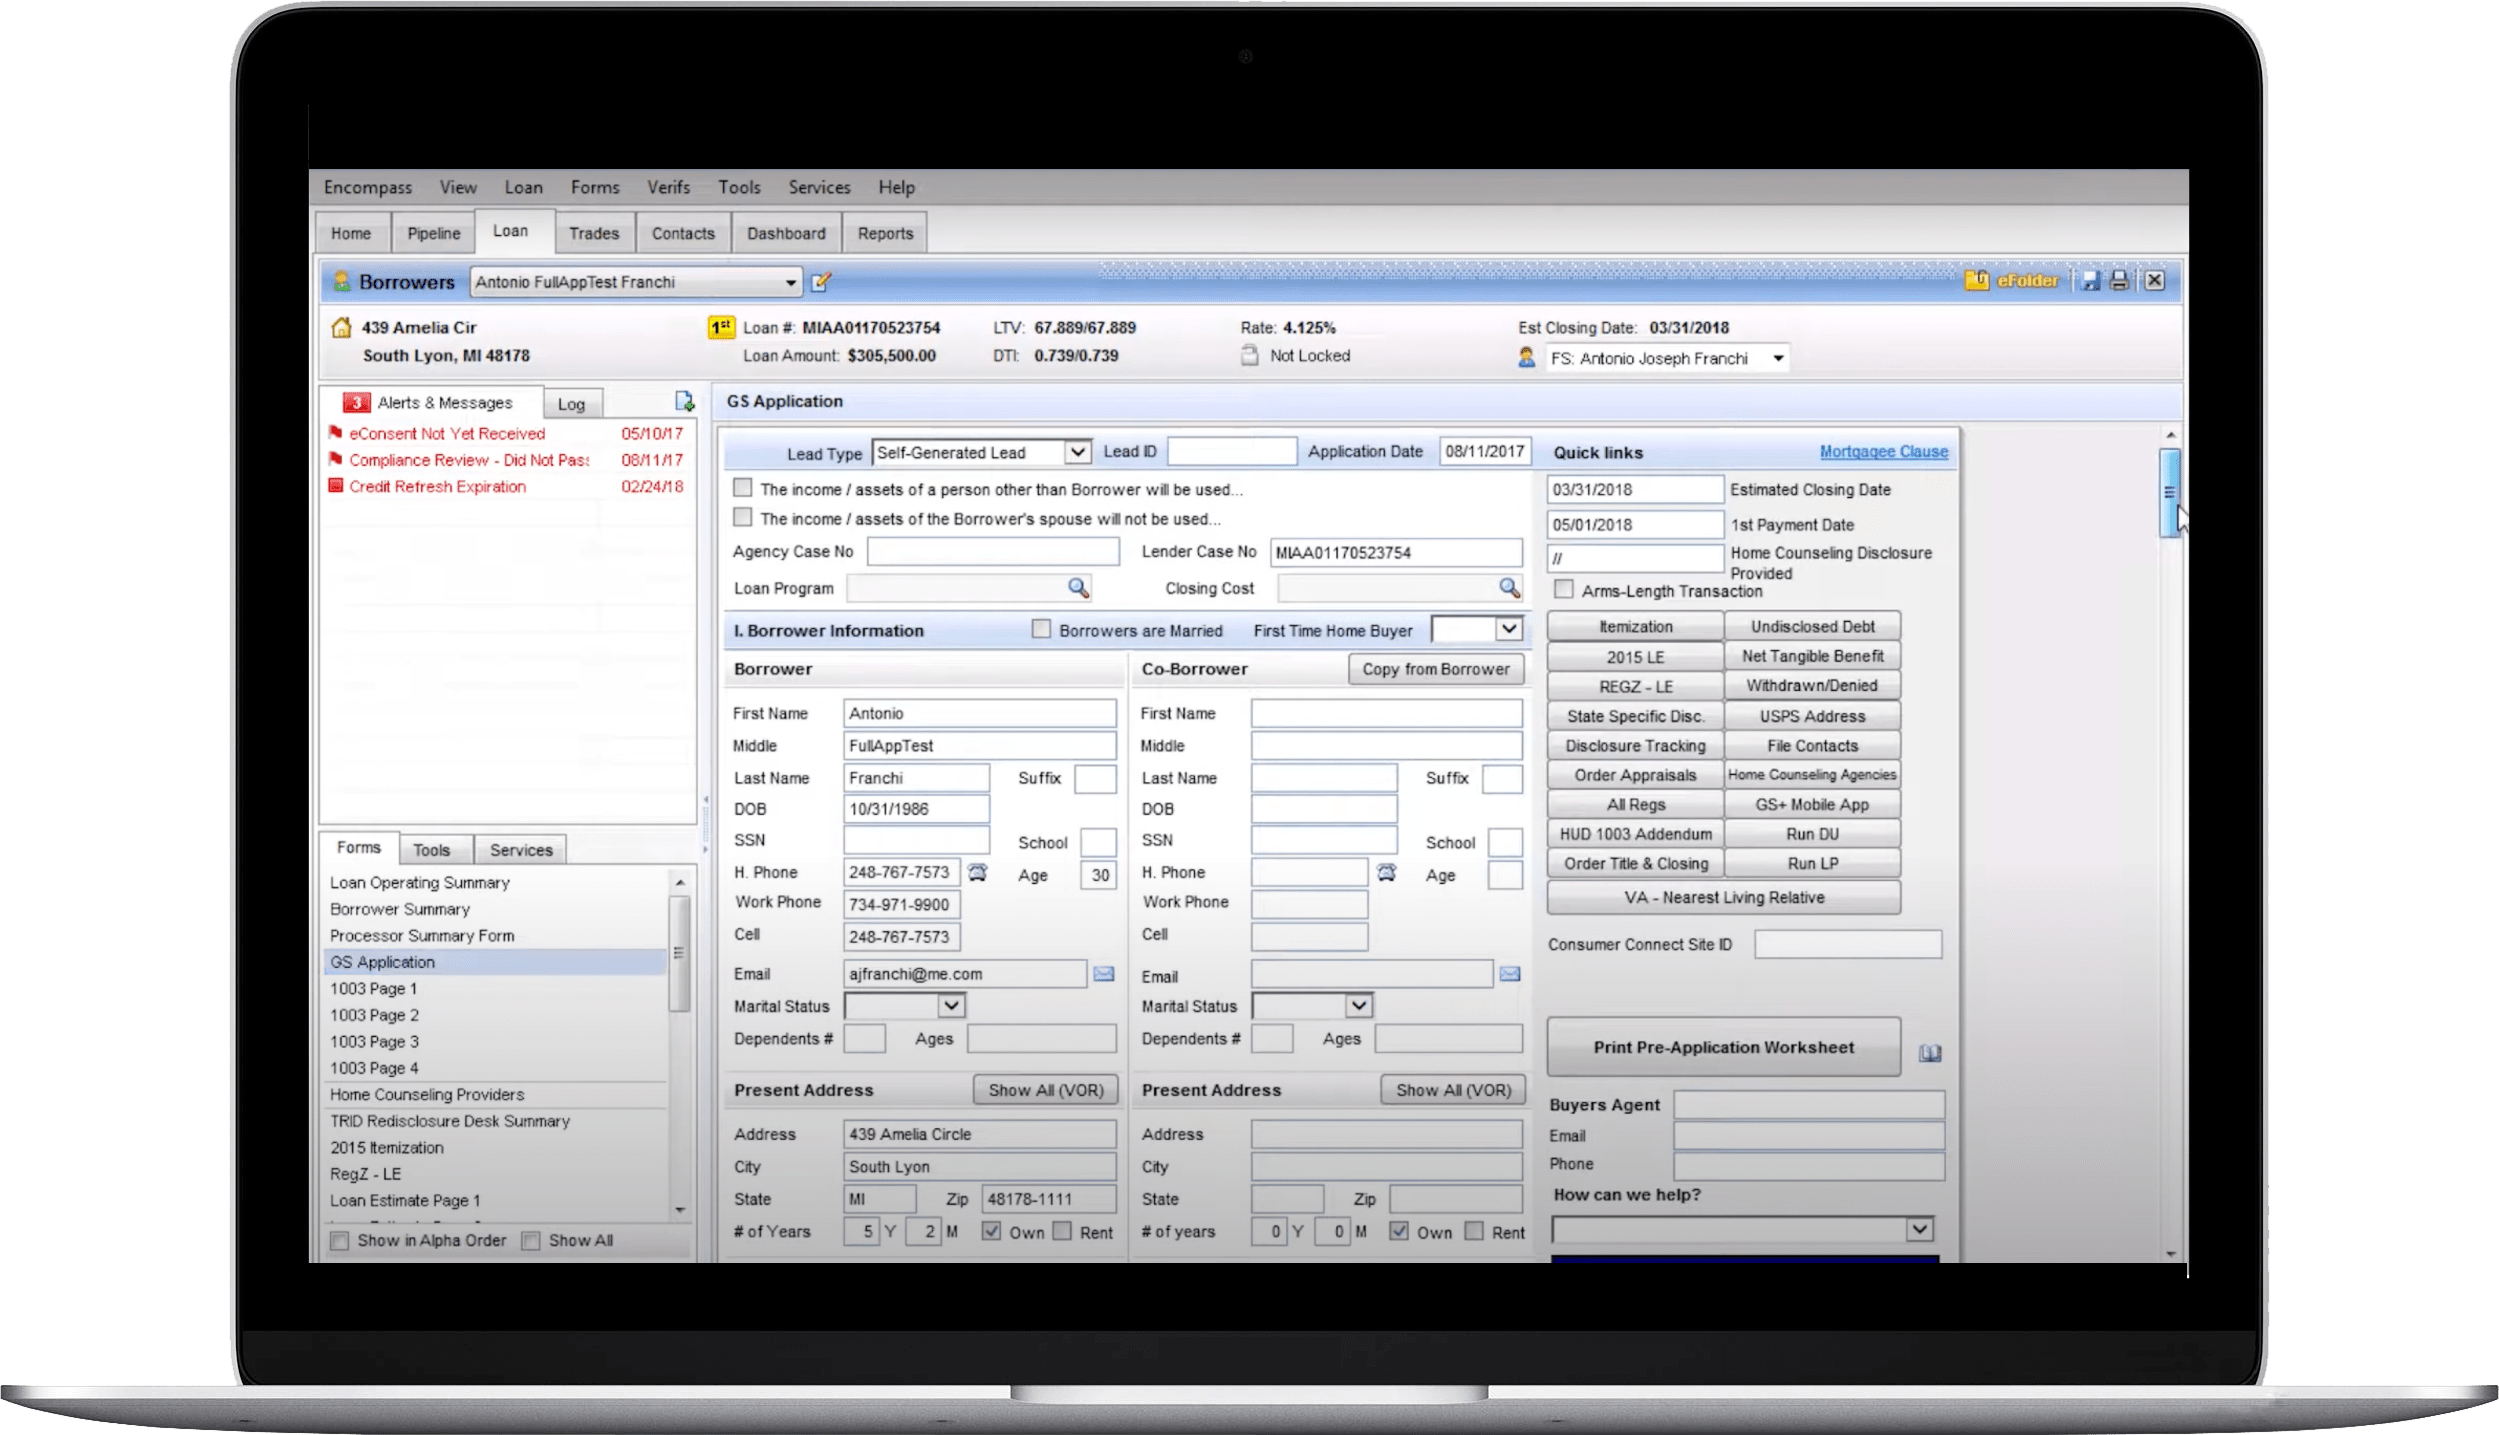Click the print icon in header
Image resolution: width=2499 pixels, height=1435 pixels.
[x=2119, y=281]
